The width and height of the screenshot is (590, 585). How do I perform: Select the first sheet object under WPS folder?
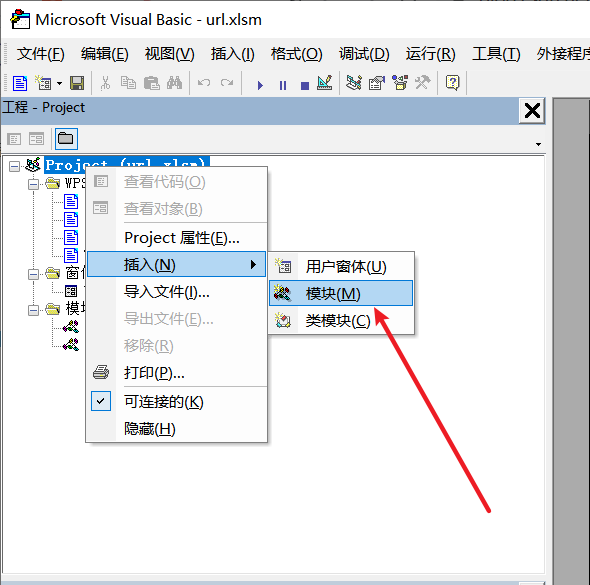coord(71,201)
